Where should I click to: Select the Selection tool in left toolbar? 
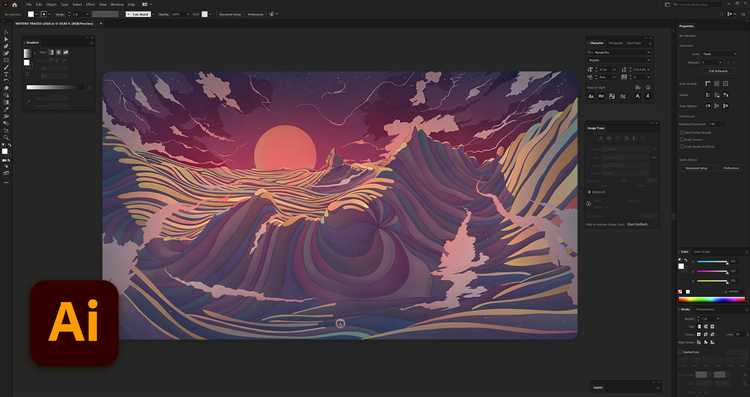tap(6, 33)
